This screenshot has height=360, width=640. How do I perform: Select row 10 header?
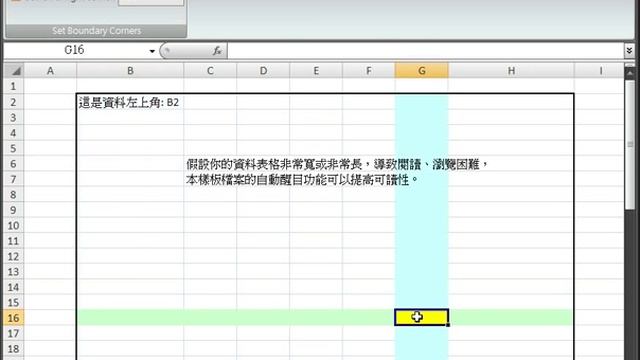coord(13,225)
